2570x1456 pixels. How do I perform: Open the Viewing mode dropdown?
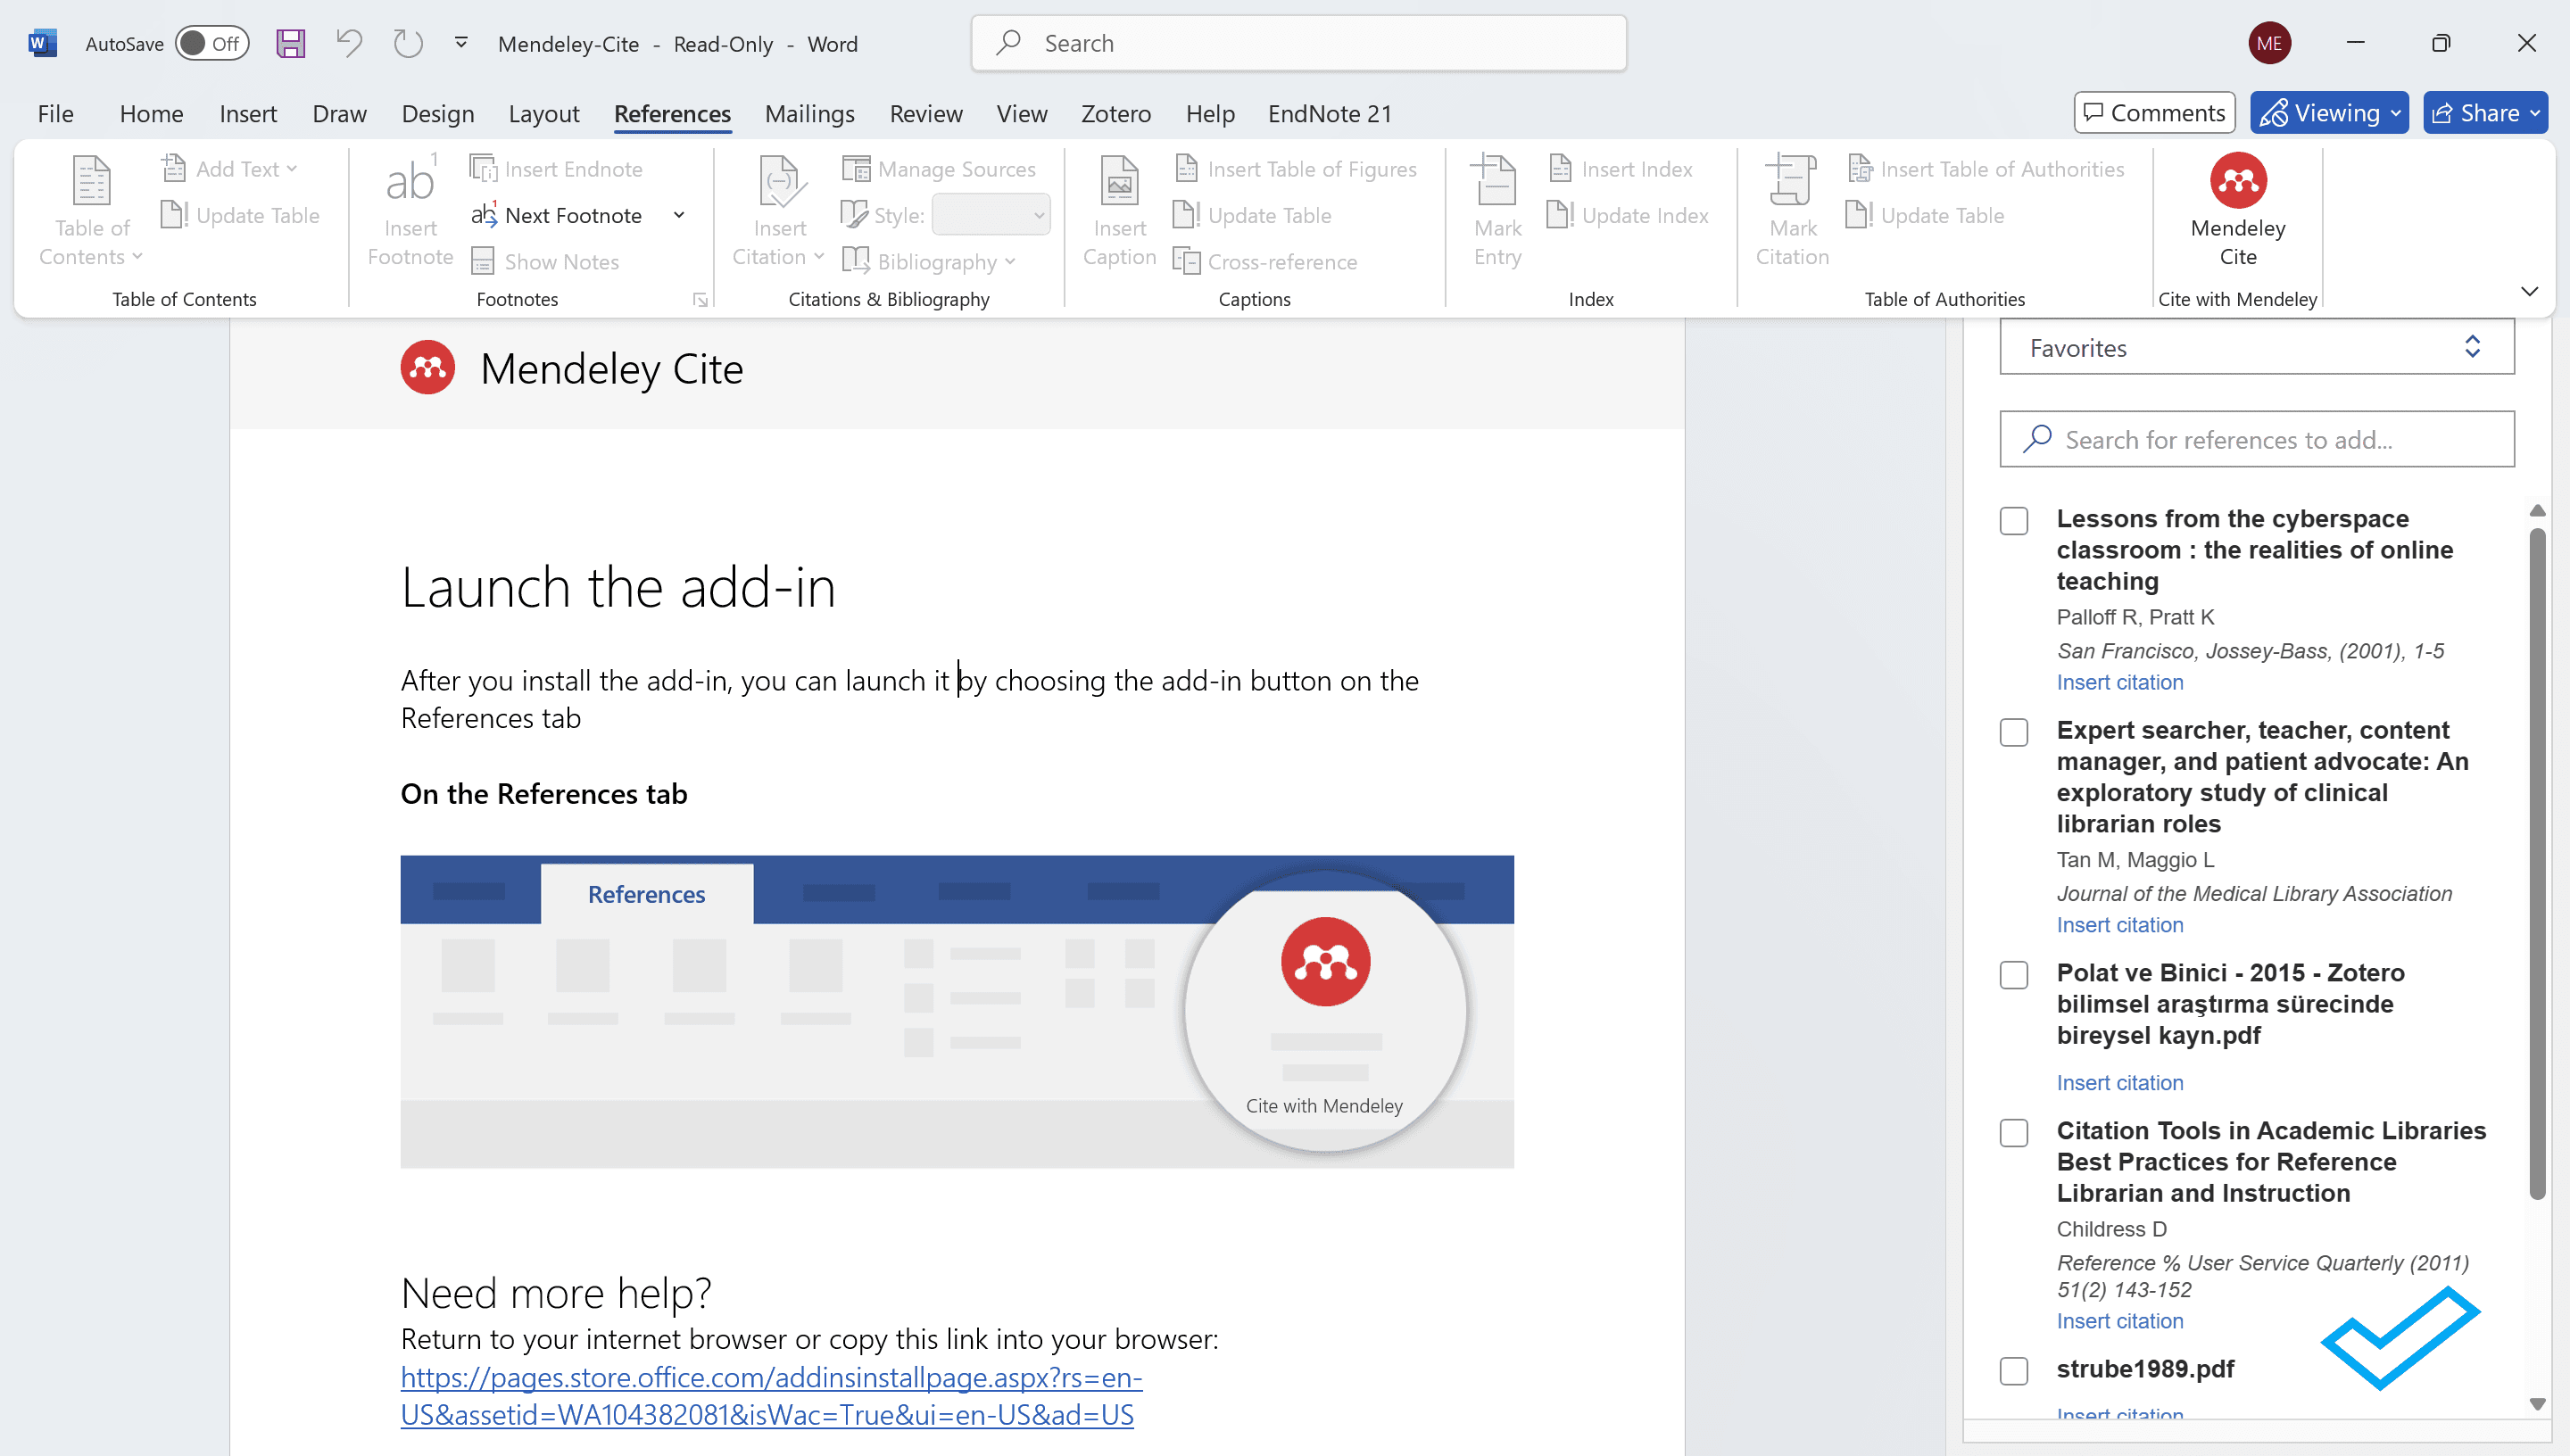tap(2329, 113)
